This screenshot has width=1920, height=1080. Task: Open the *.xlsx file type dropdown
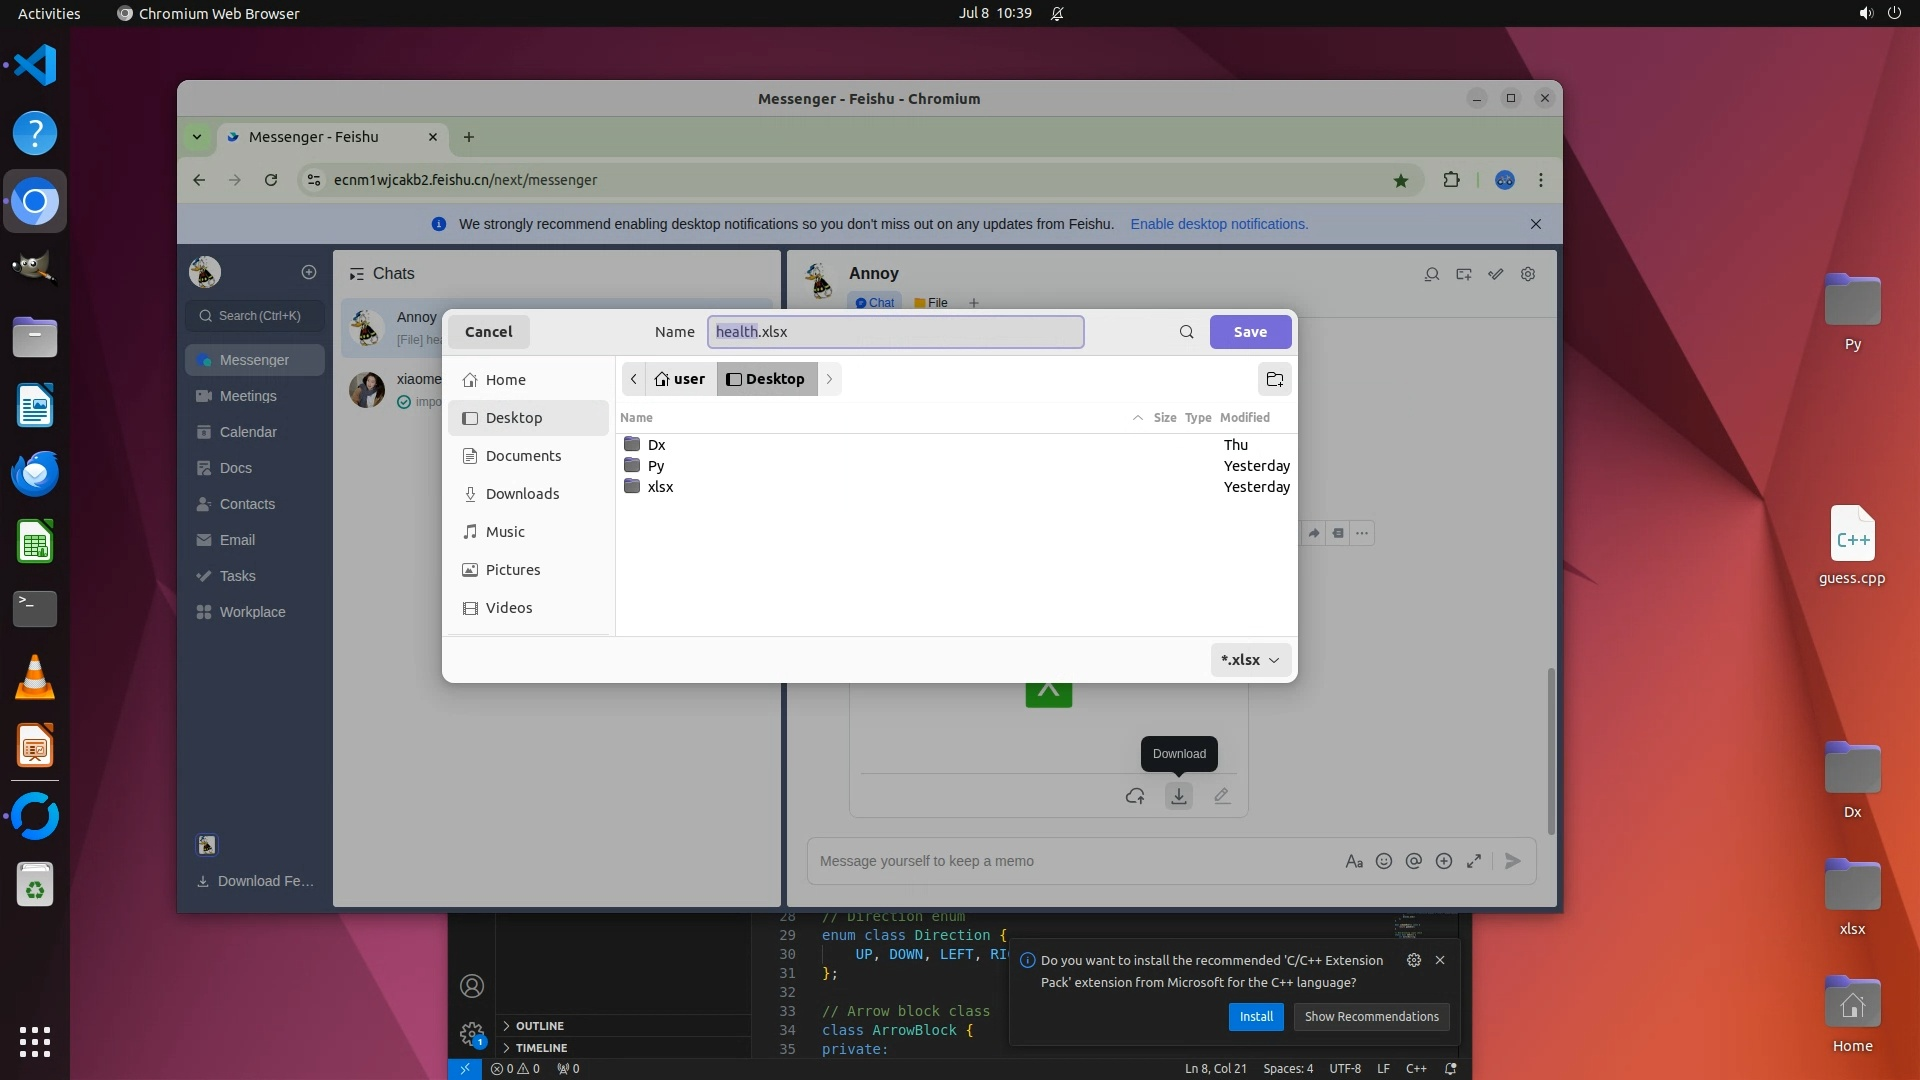[x=1250, y=660]
